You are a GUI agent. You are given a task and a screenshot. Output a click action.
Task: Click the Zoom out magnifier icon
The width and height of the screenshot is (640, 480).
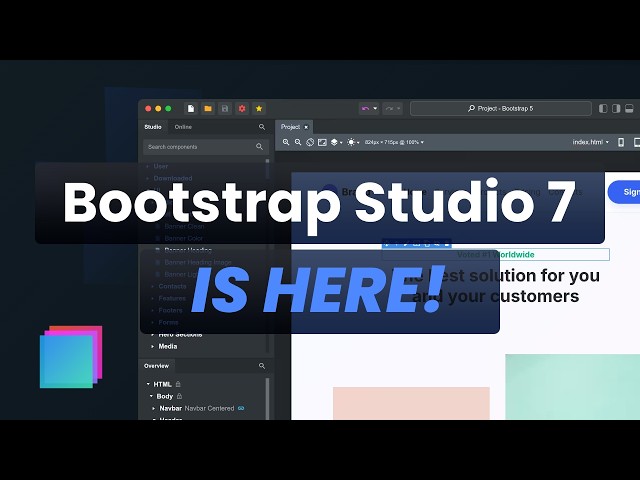click(x=298, y=142)
